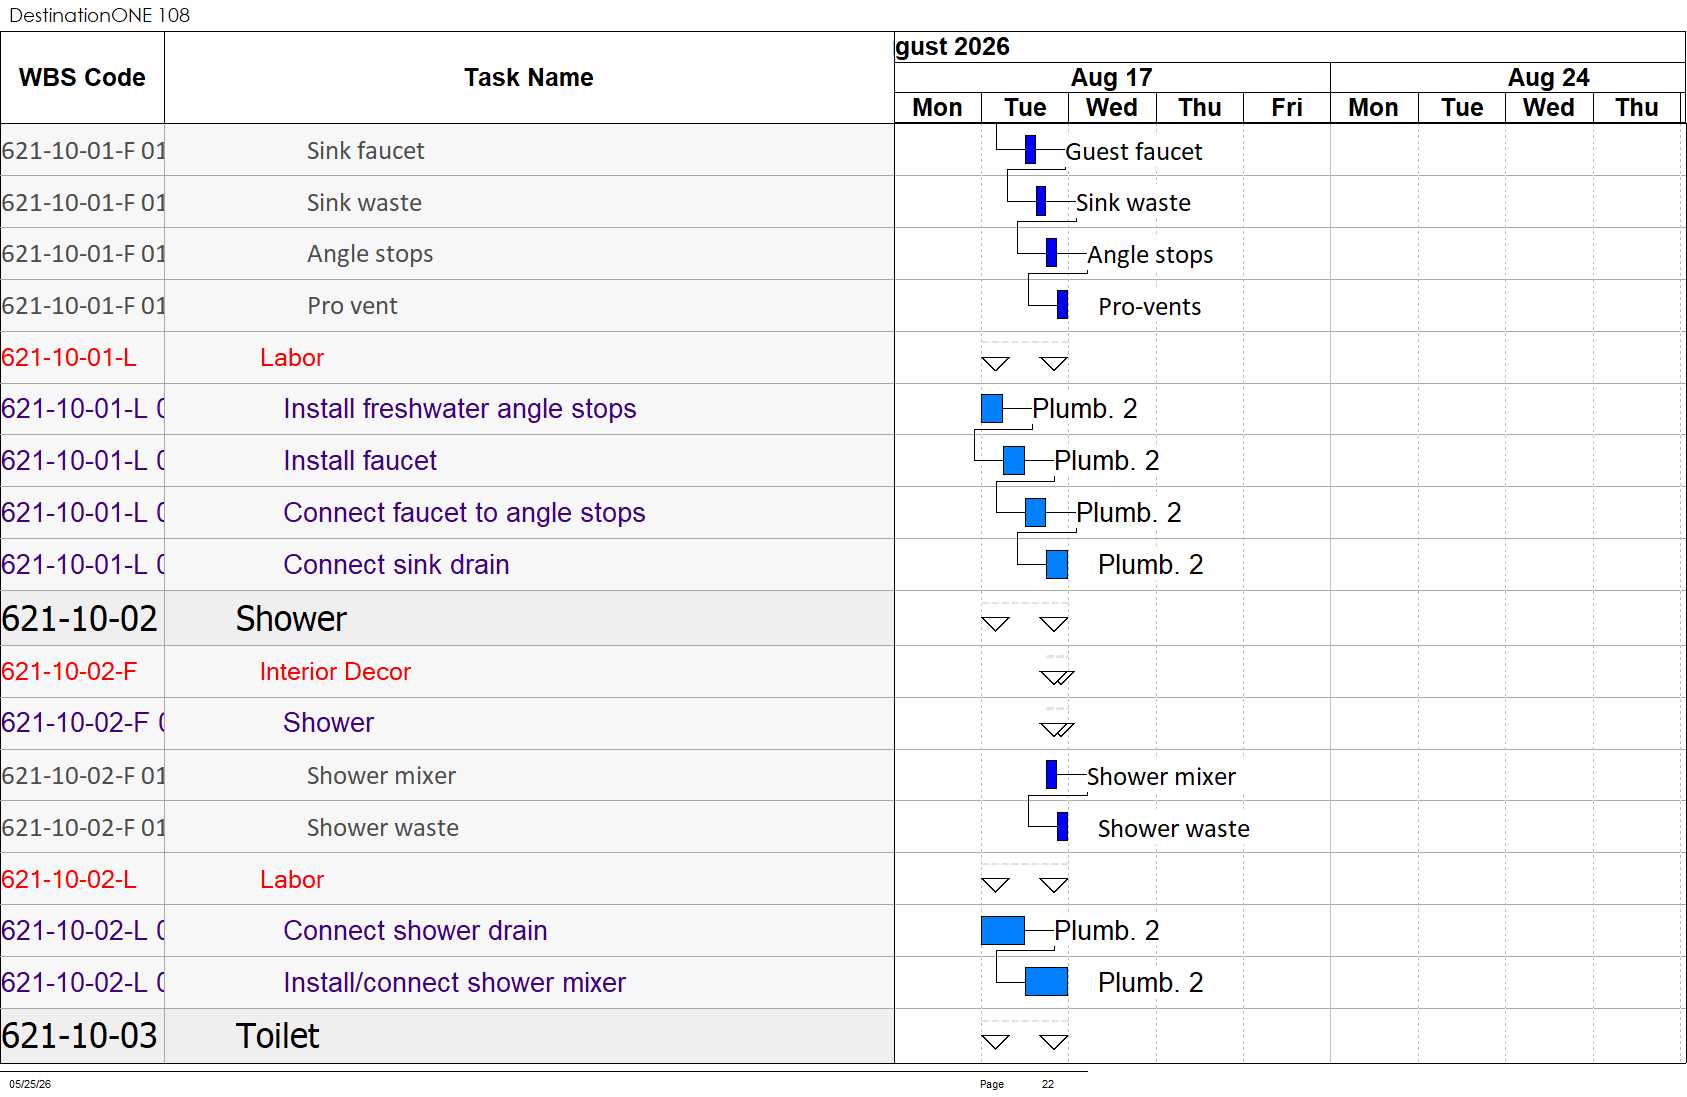Select the Pro-vents Gantt bar

pos(1062,304)
